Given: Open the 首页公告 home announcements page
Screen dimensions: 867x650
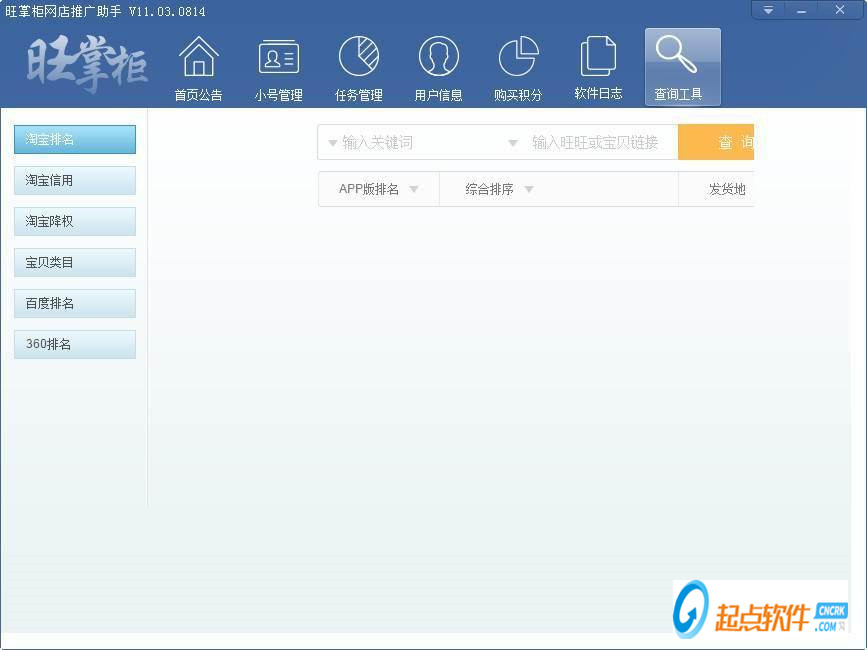Looking at the screenshot, I should (197, 67).
